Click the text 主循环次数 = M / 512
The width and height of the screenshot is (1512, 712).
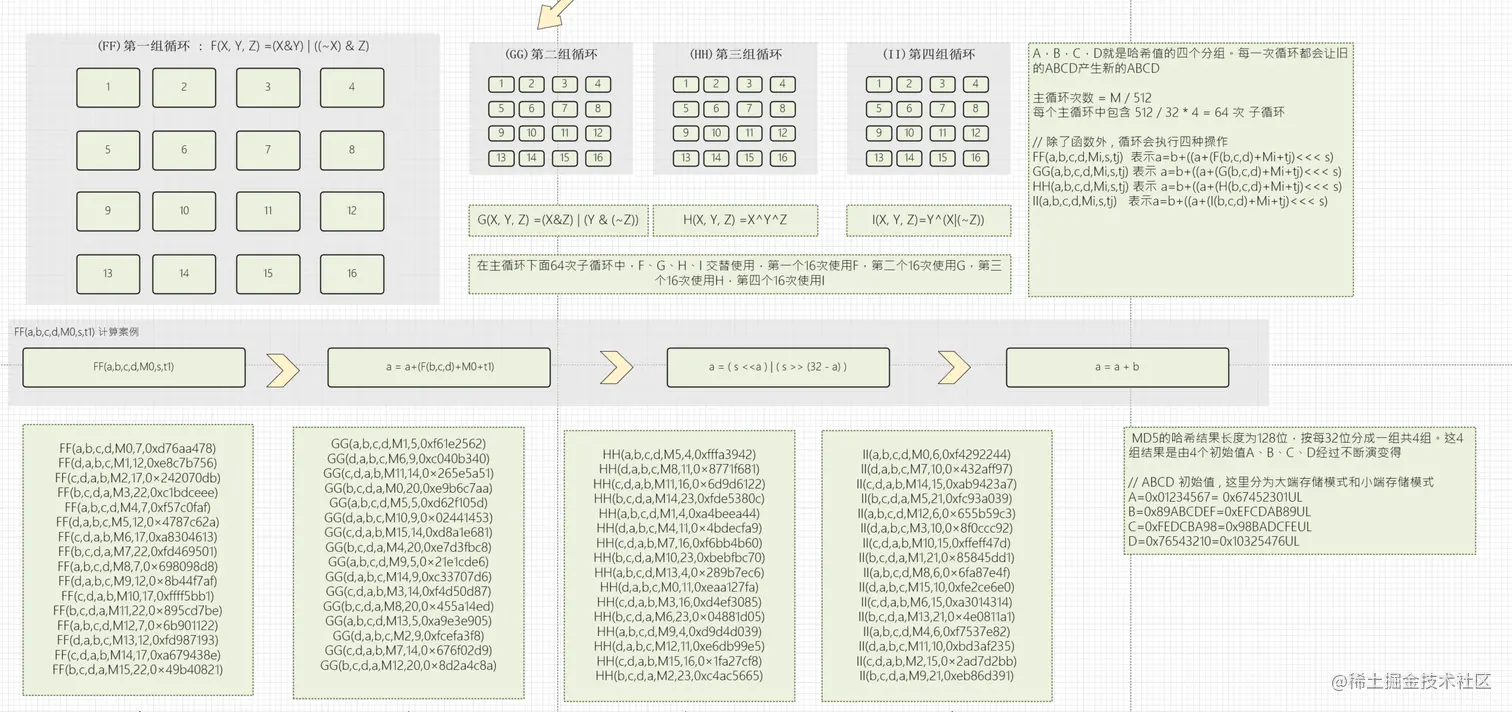[1093, 97]
